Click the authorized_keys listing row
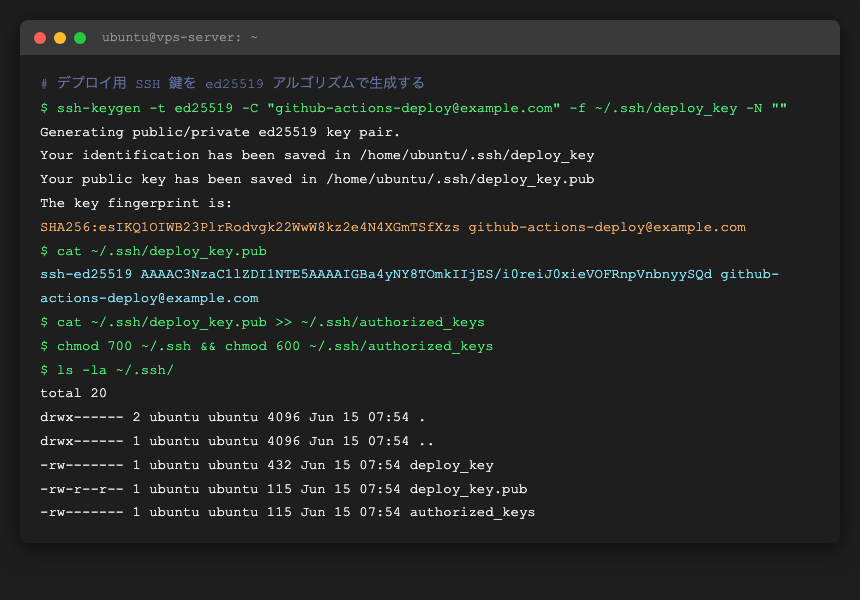This screenshot has width=860, height=600. pos(287,512)
